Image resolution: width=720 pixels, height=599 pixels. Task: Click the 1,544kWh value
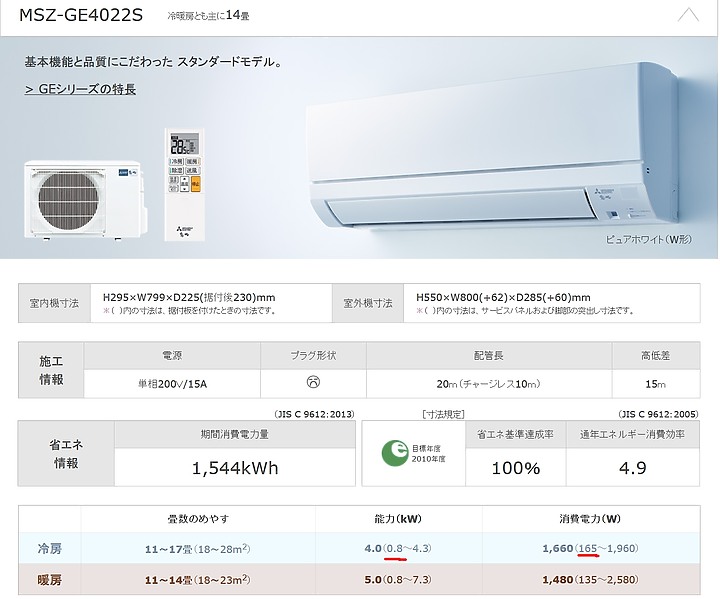pos(235,468)
